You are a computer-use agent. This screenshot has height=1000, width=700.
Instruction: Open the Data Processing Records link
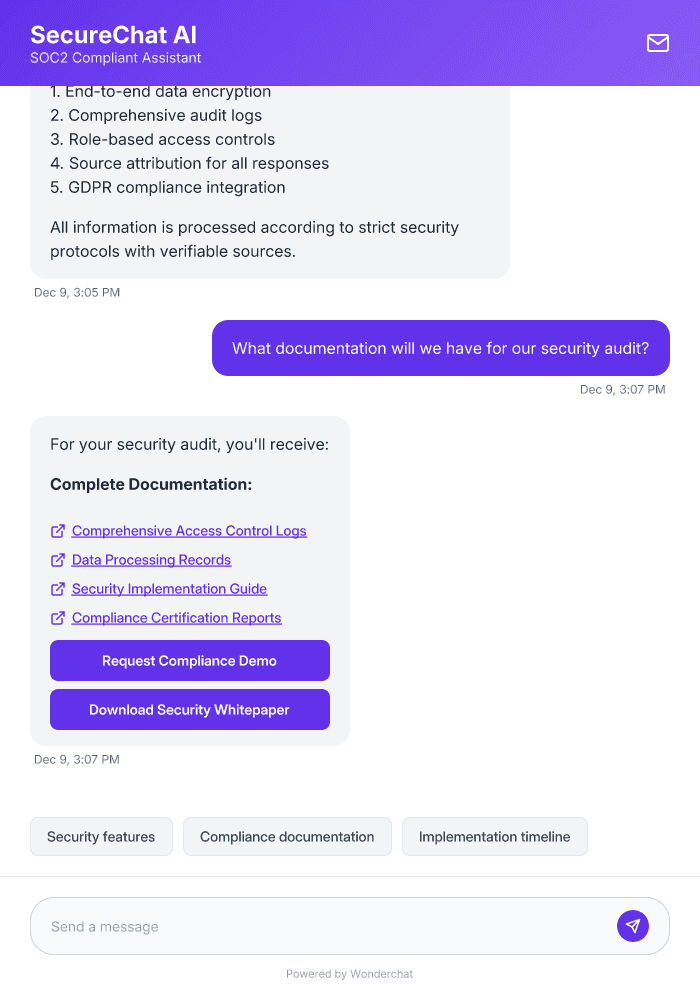(x=151, y=559)
